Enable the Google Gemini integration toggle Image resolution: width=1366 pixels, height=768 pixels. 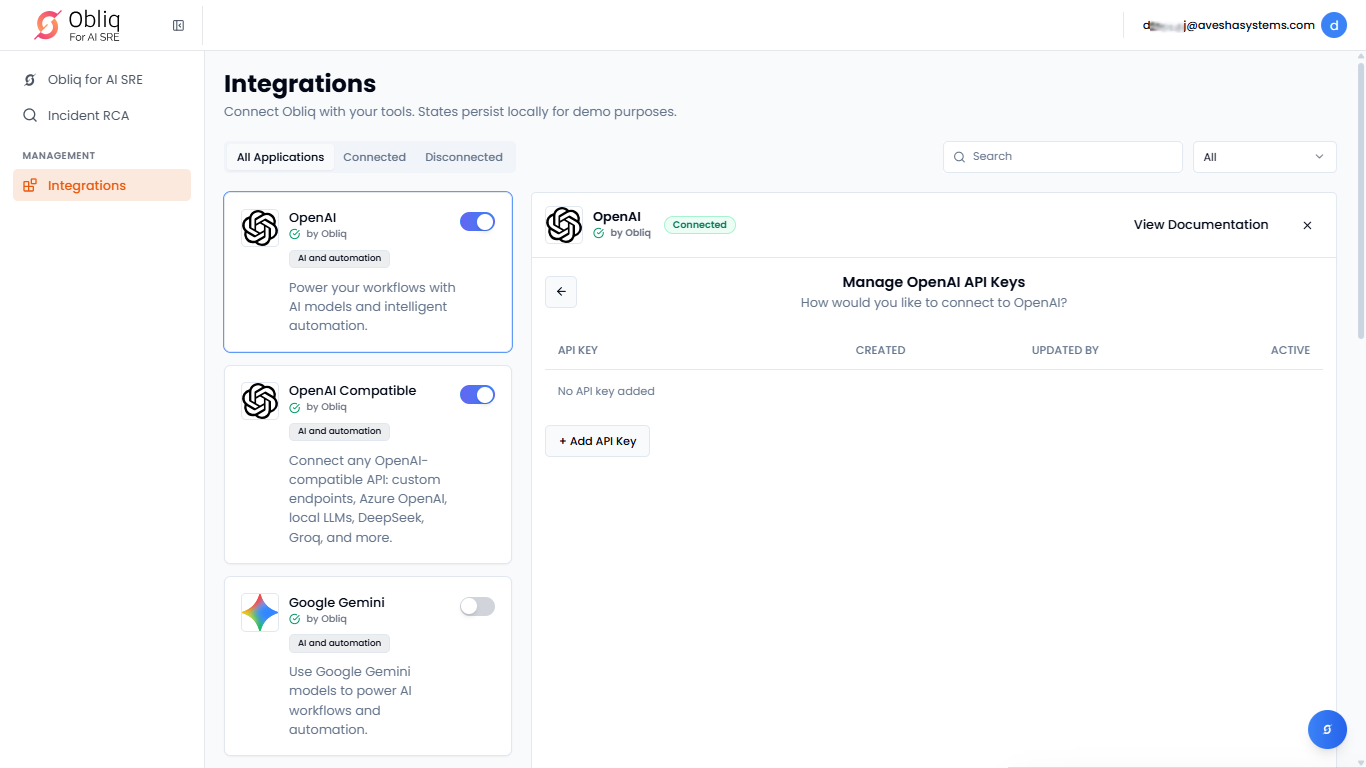click(x=477, y=606)
